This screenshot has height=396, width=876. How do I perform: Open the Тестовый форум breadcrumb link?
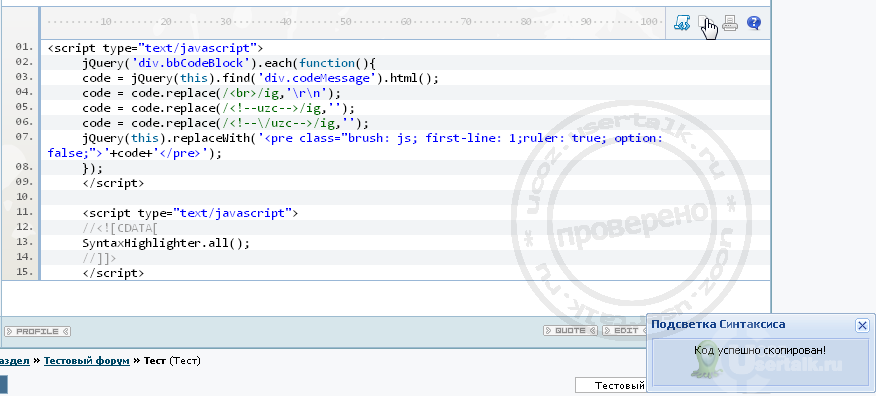(x=87, y=361)
